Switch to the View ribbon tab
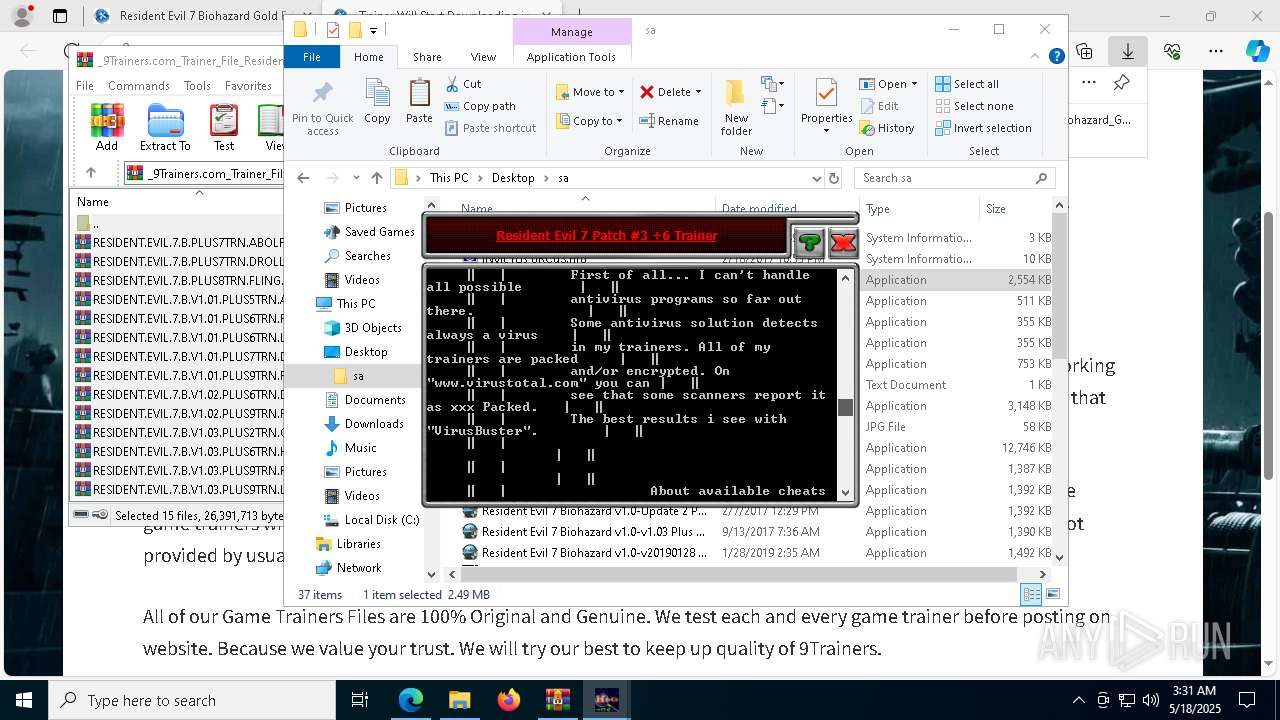The height and width of the screenshot is (720, 1280). click(x=483, y=57)
